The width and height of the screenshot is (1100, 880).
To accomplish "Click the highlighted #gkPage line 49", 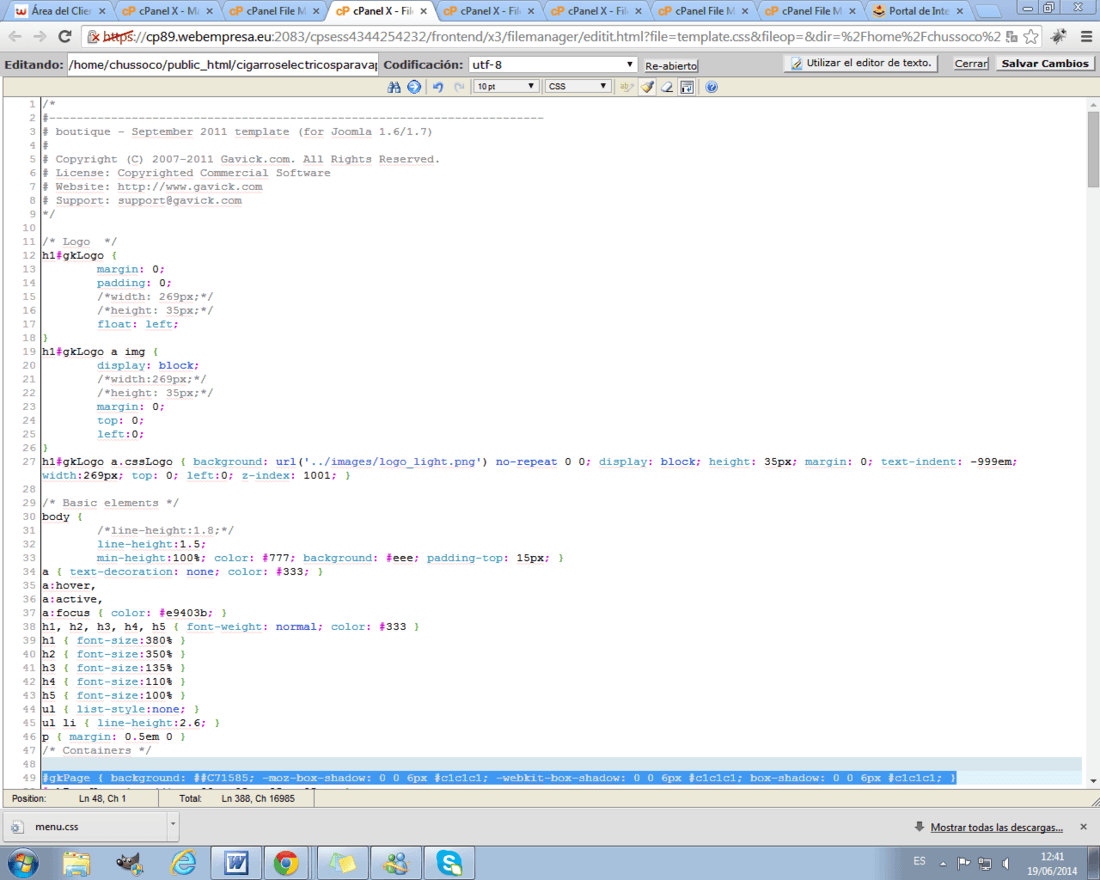I will click(499, 778).
